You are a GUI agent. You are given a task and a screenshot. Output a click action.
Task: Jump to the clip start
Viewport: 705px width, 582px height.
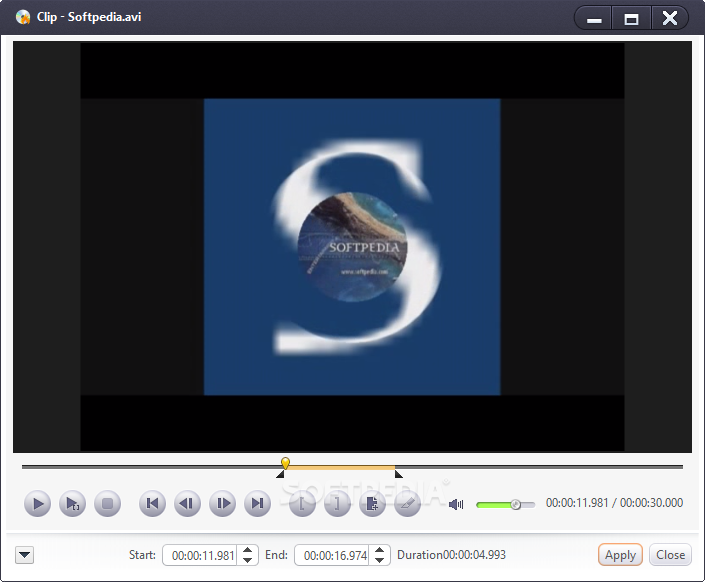(x=152, y=503)
